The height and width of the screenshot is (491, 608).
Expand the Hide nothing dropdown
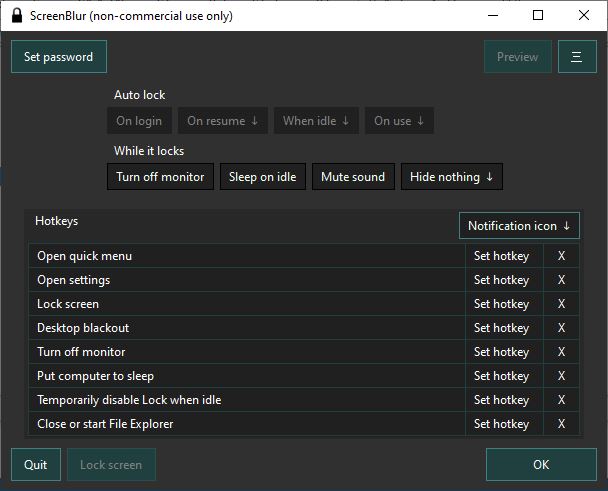tap(452, 177)
